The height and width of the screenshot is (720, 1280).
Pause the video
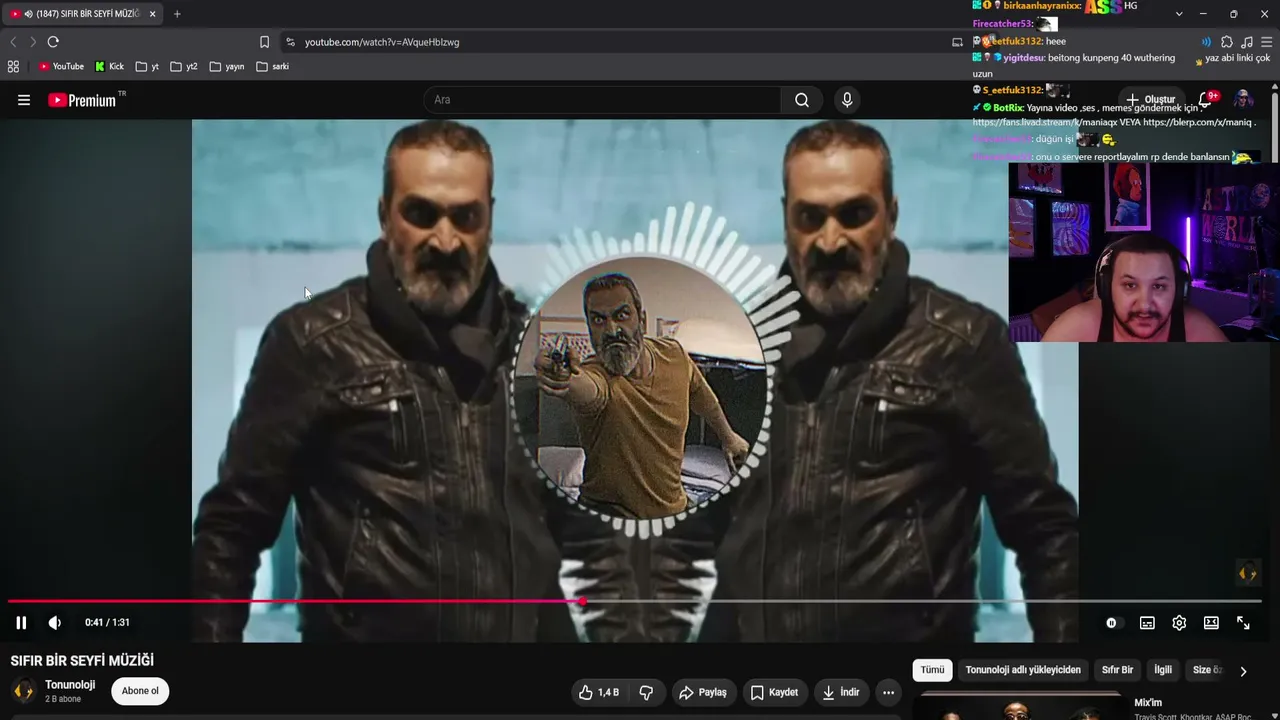tap(21, 623)
